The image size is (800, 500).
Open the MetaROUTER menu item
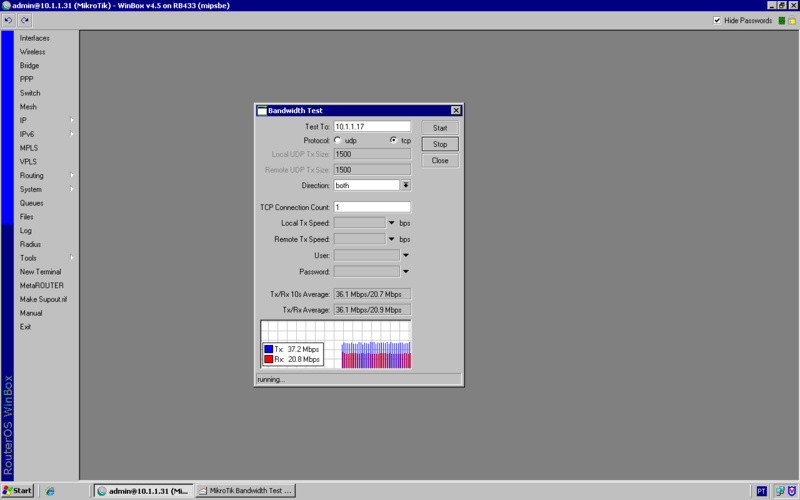pyautogui.click(x=42, y=286)
